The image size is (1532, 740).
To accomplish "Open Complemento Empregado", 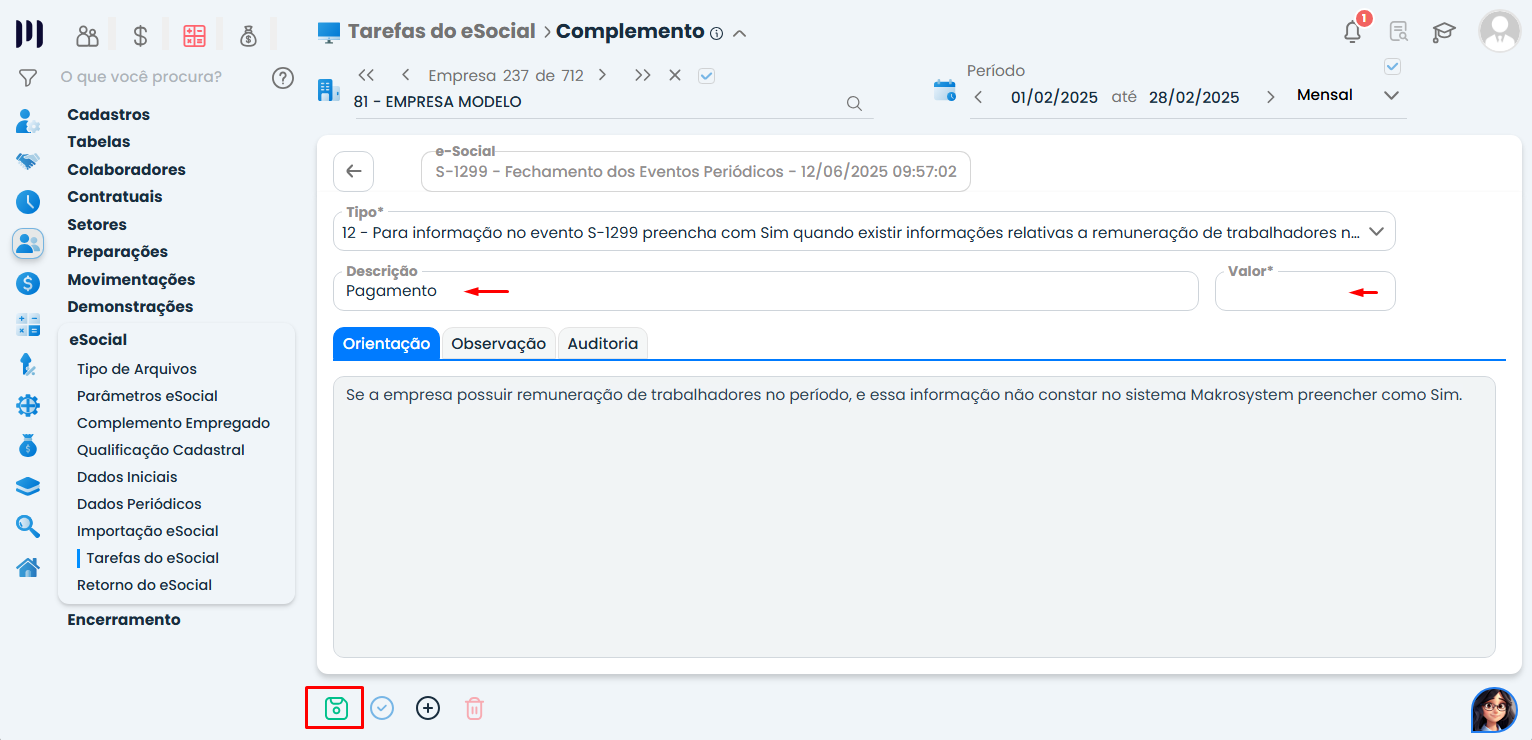I will point(173,423).
